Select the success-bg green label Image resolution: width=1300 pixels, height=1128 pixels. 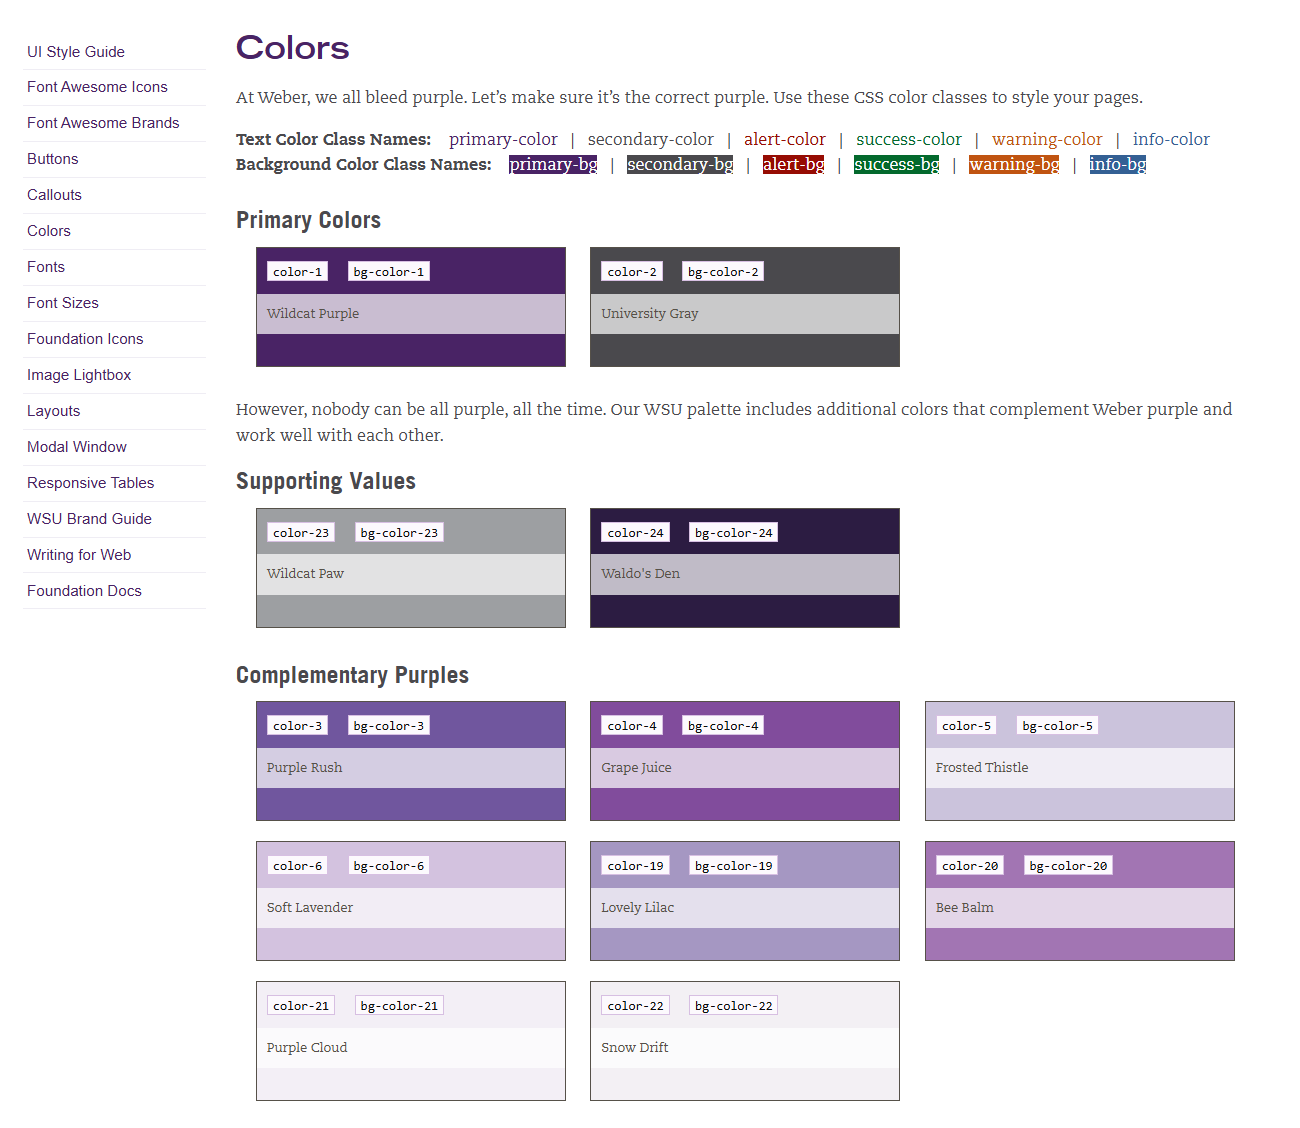coord(897,164)
